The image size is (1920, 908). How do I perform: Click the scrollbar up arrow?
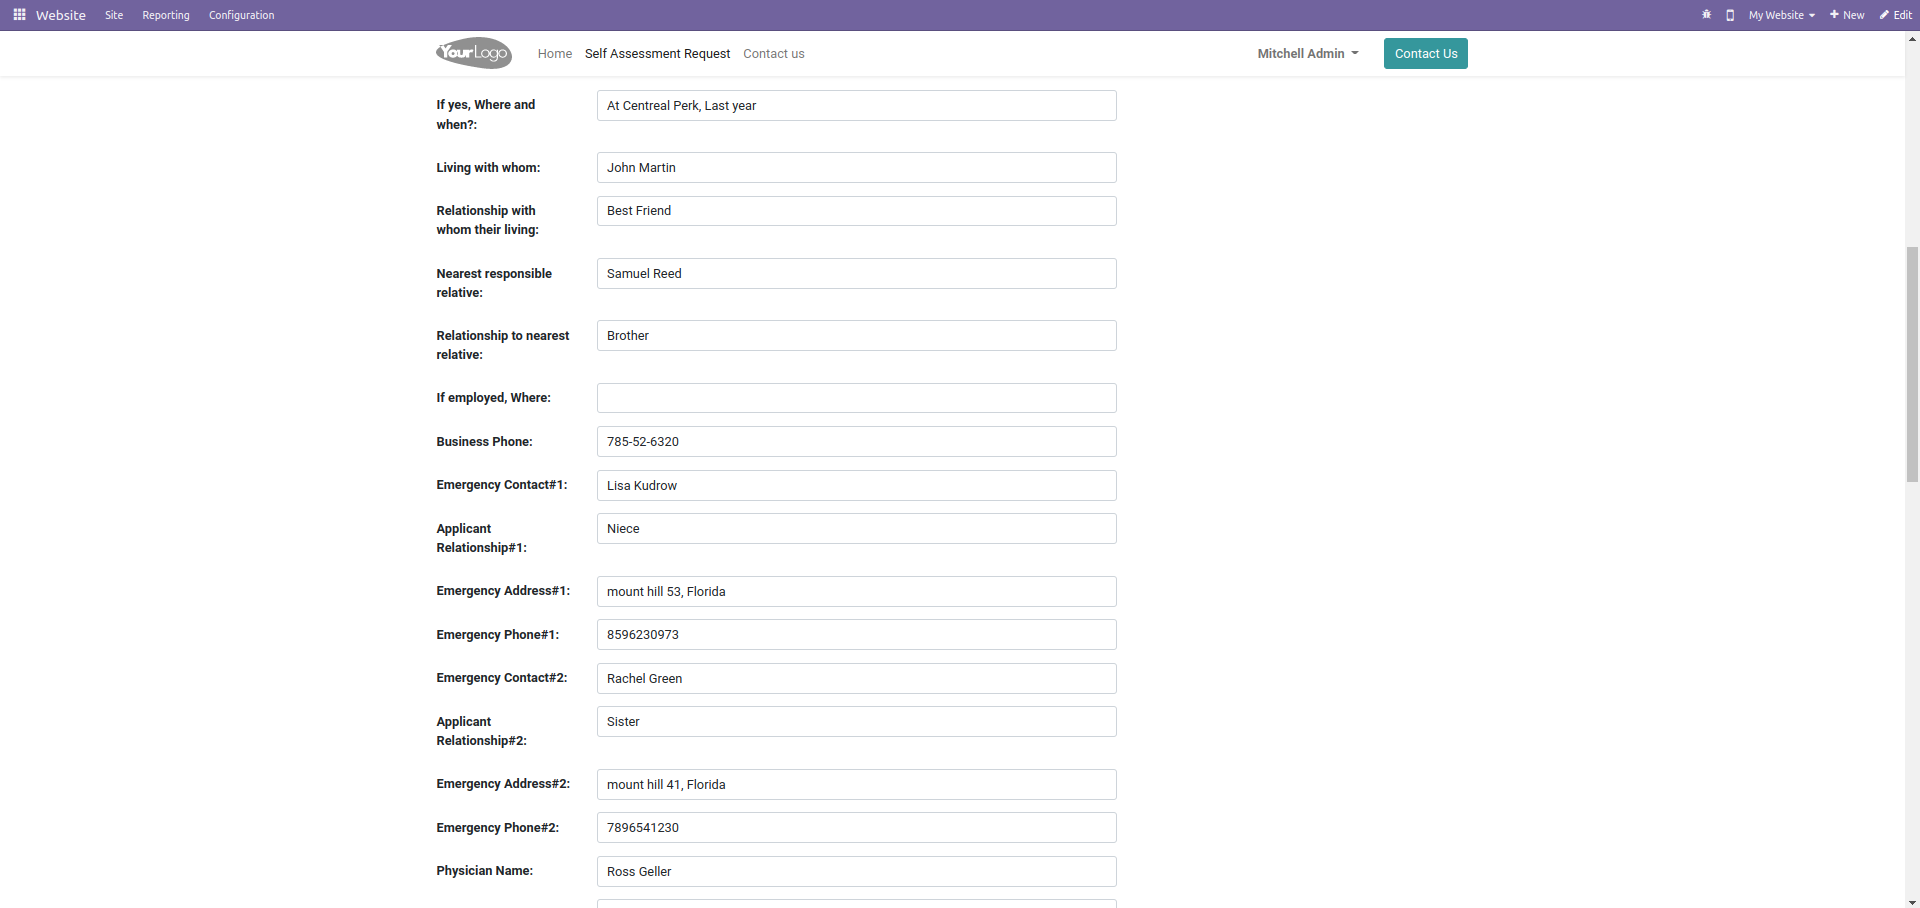[1912, 38]
